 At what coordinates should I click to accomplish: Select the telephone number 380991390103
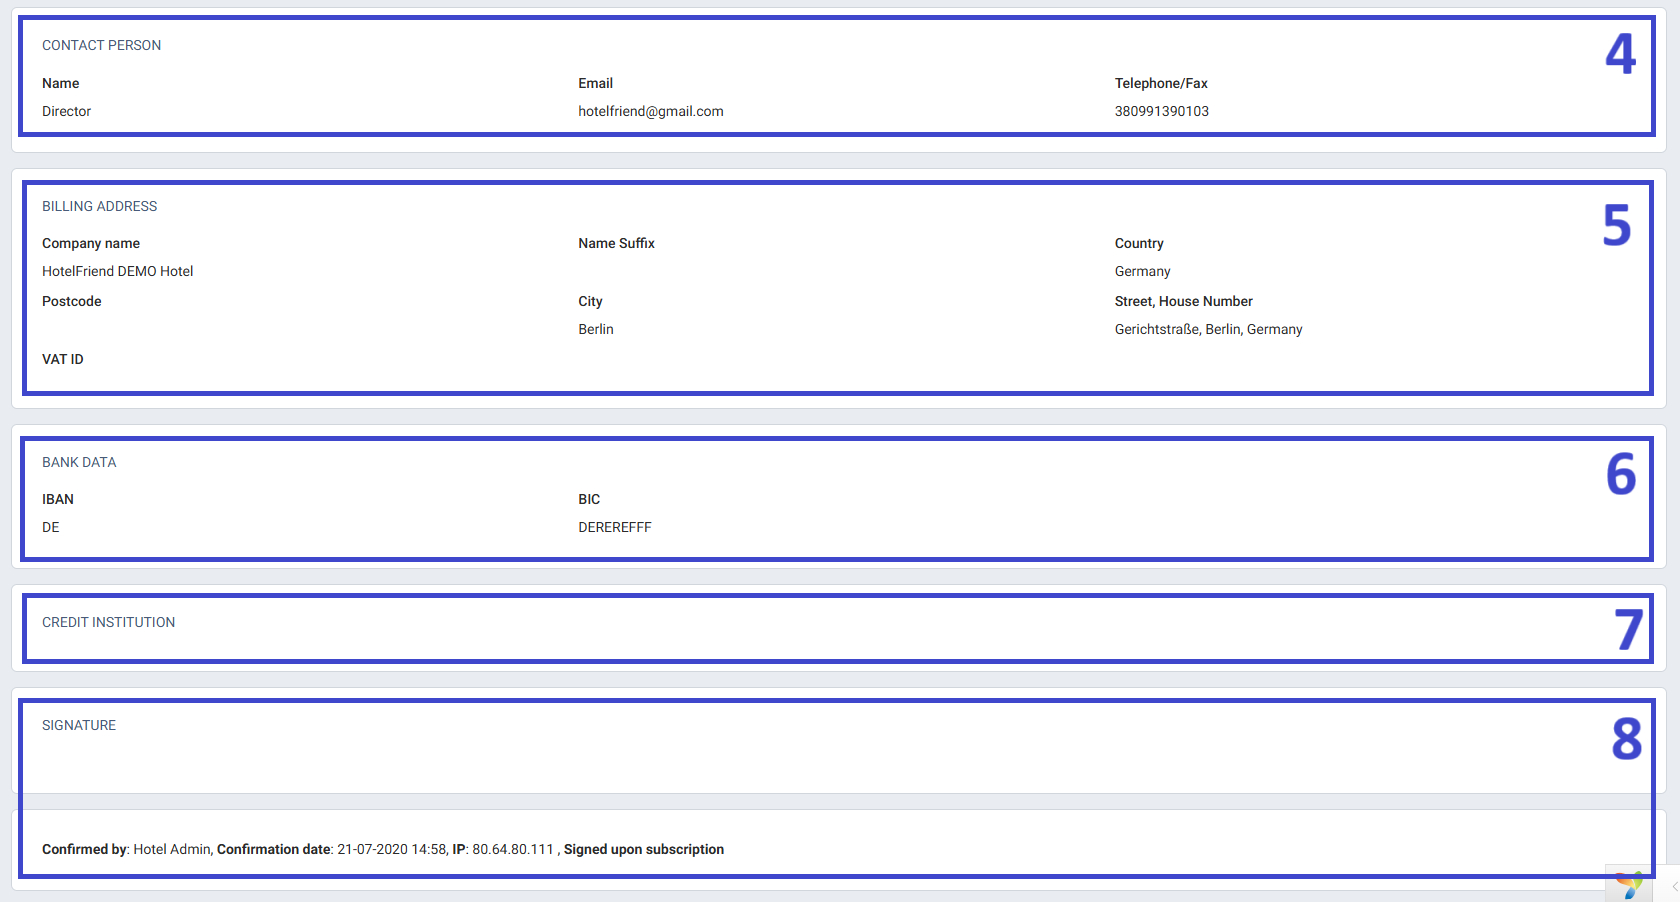[1162, 111]
